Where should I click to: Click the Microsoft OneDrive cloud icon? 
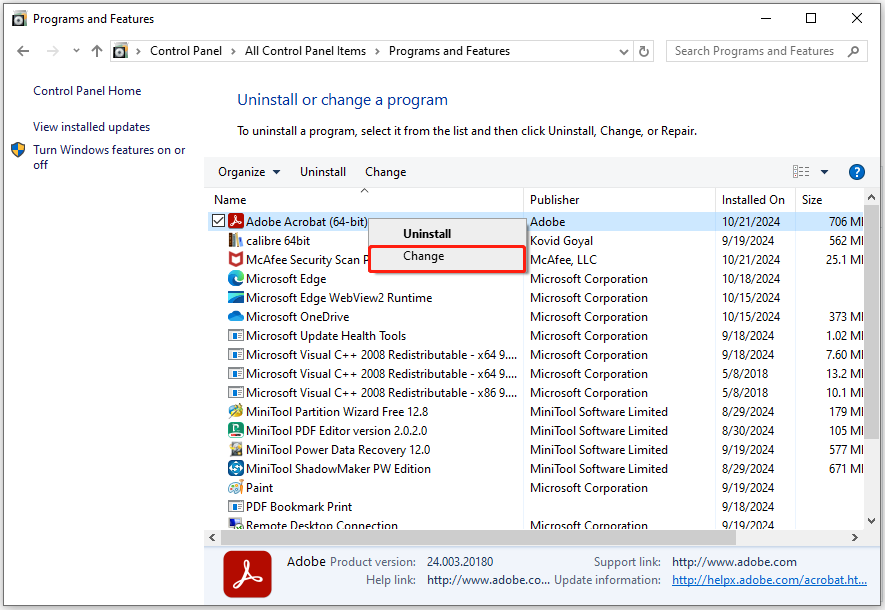236,317
